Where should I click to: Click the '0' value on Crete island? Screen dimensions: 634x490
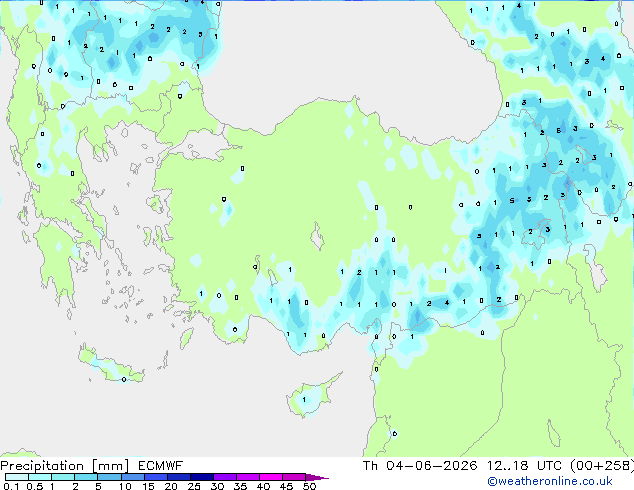(124, 379)
